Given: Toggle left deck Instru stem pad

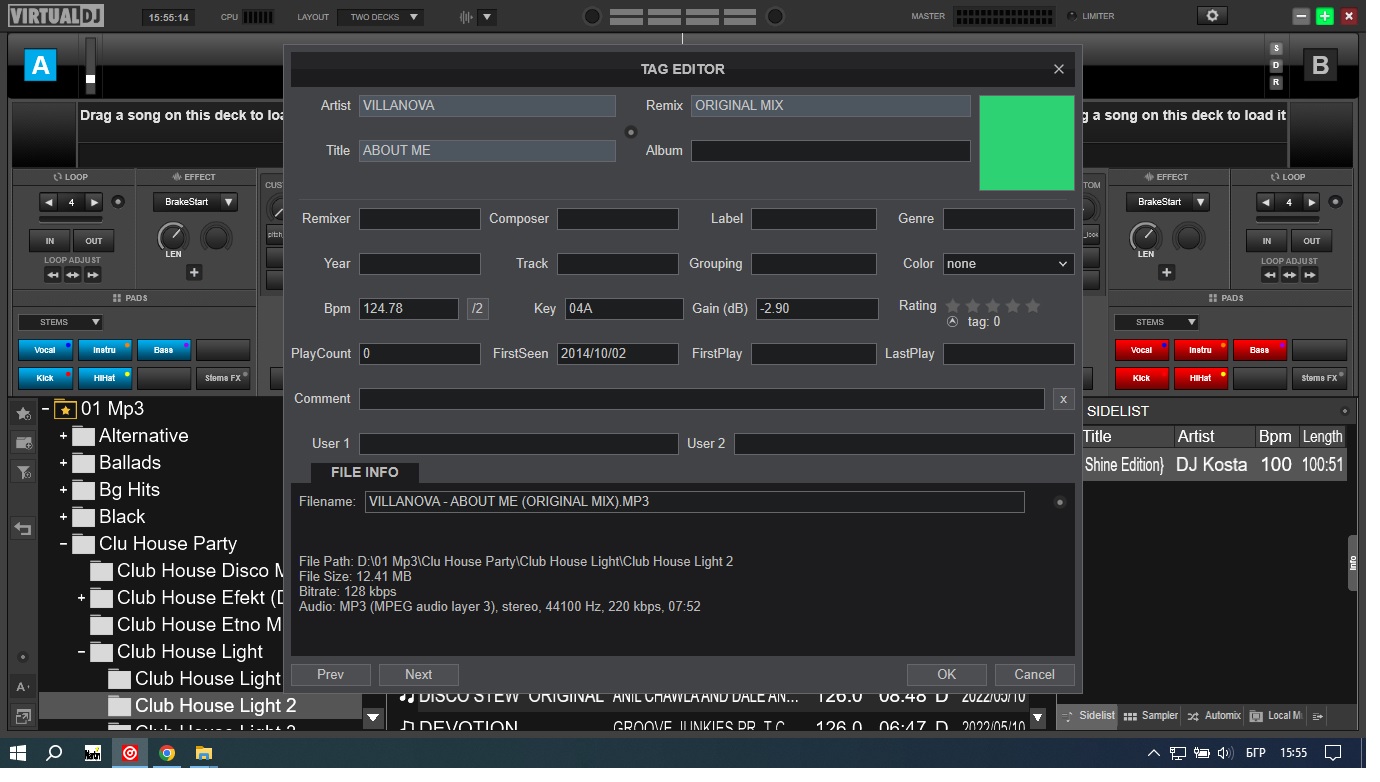Looking at the screenshot, I should point(105,350).
